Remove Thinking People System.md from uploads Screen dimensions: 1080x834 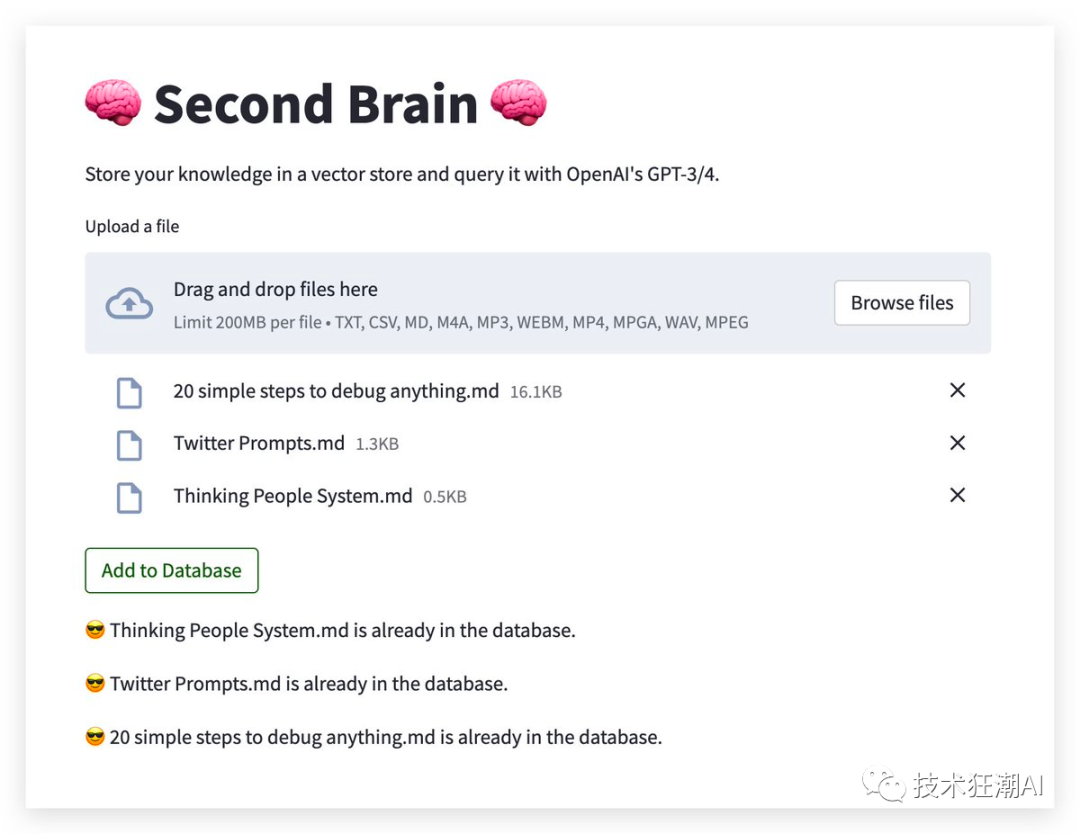957,495
